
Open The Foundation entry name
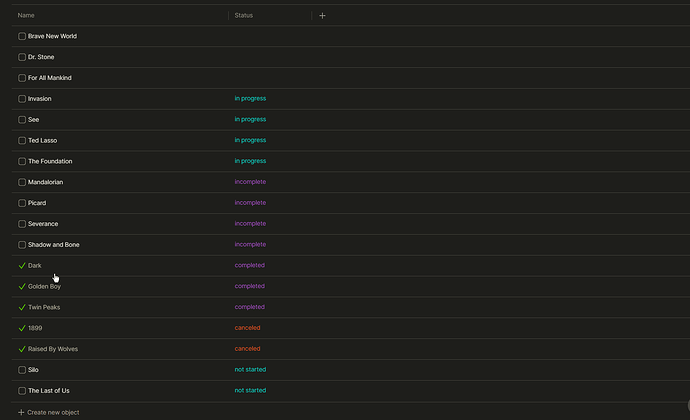point(50,162)
